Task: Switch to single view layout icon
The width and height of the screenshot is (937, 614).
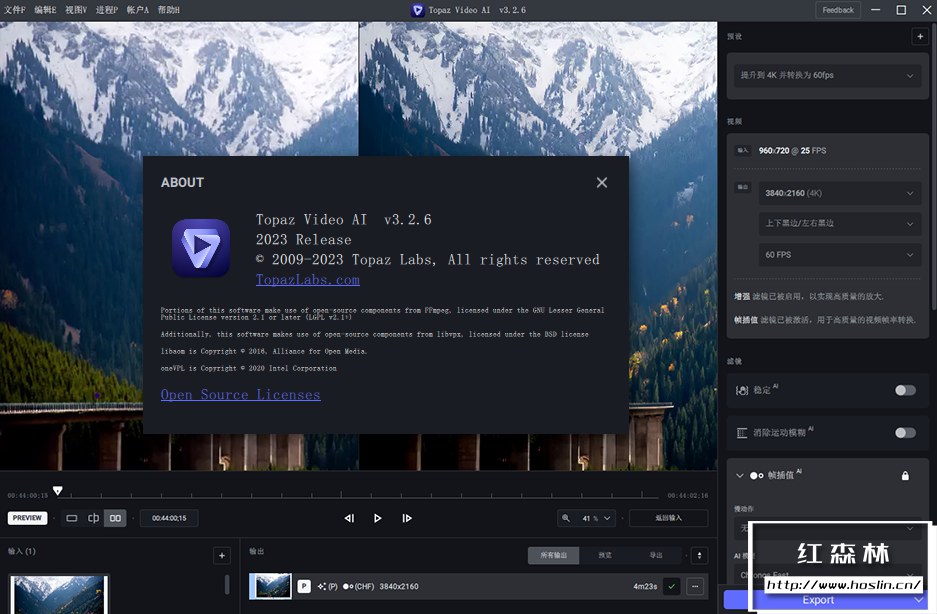Action: (72, 518)
